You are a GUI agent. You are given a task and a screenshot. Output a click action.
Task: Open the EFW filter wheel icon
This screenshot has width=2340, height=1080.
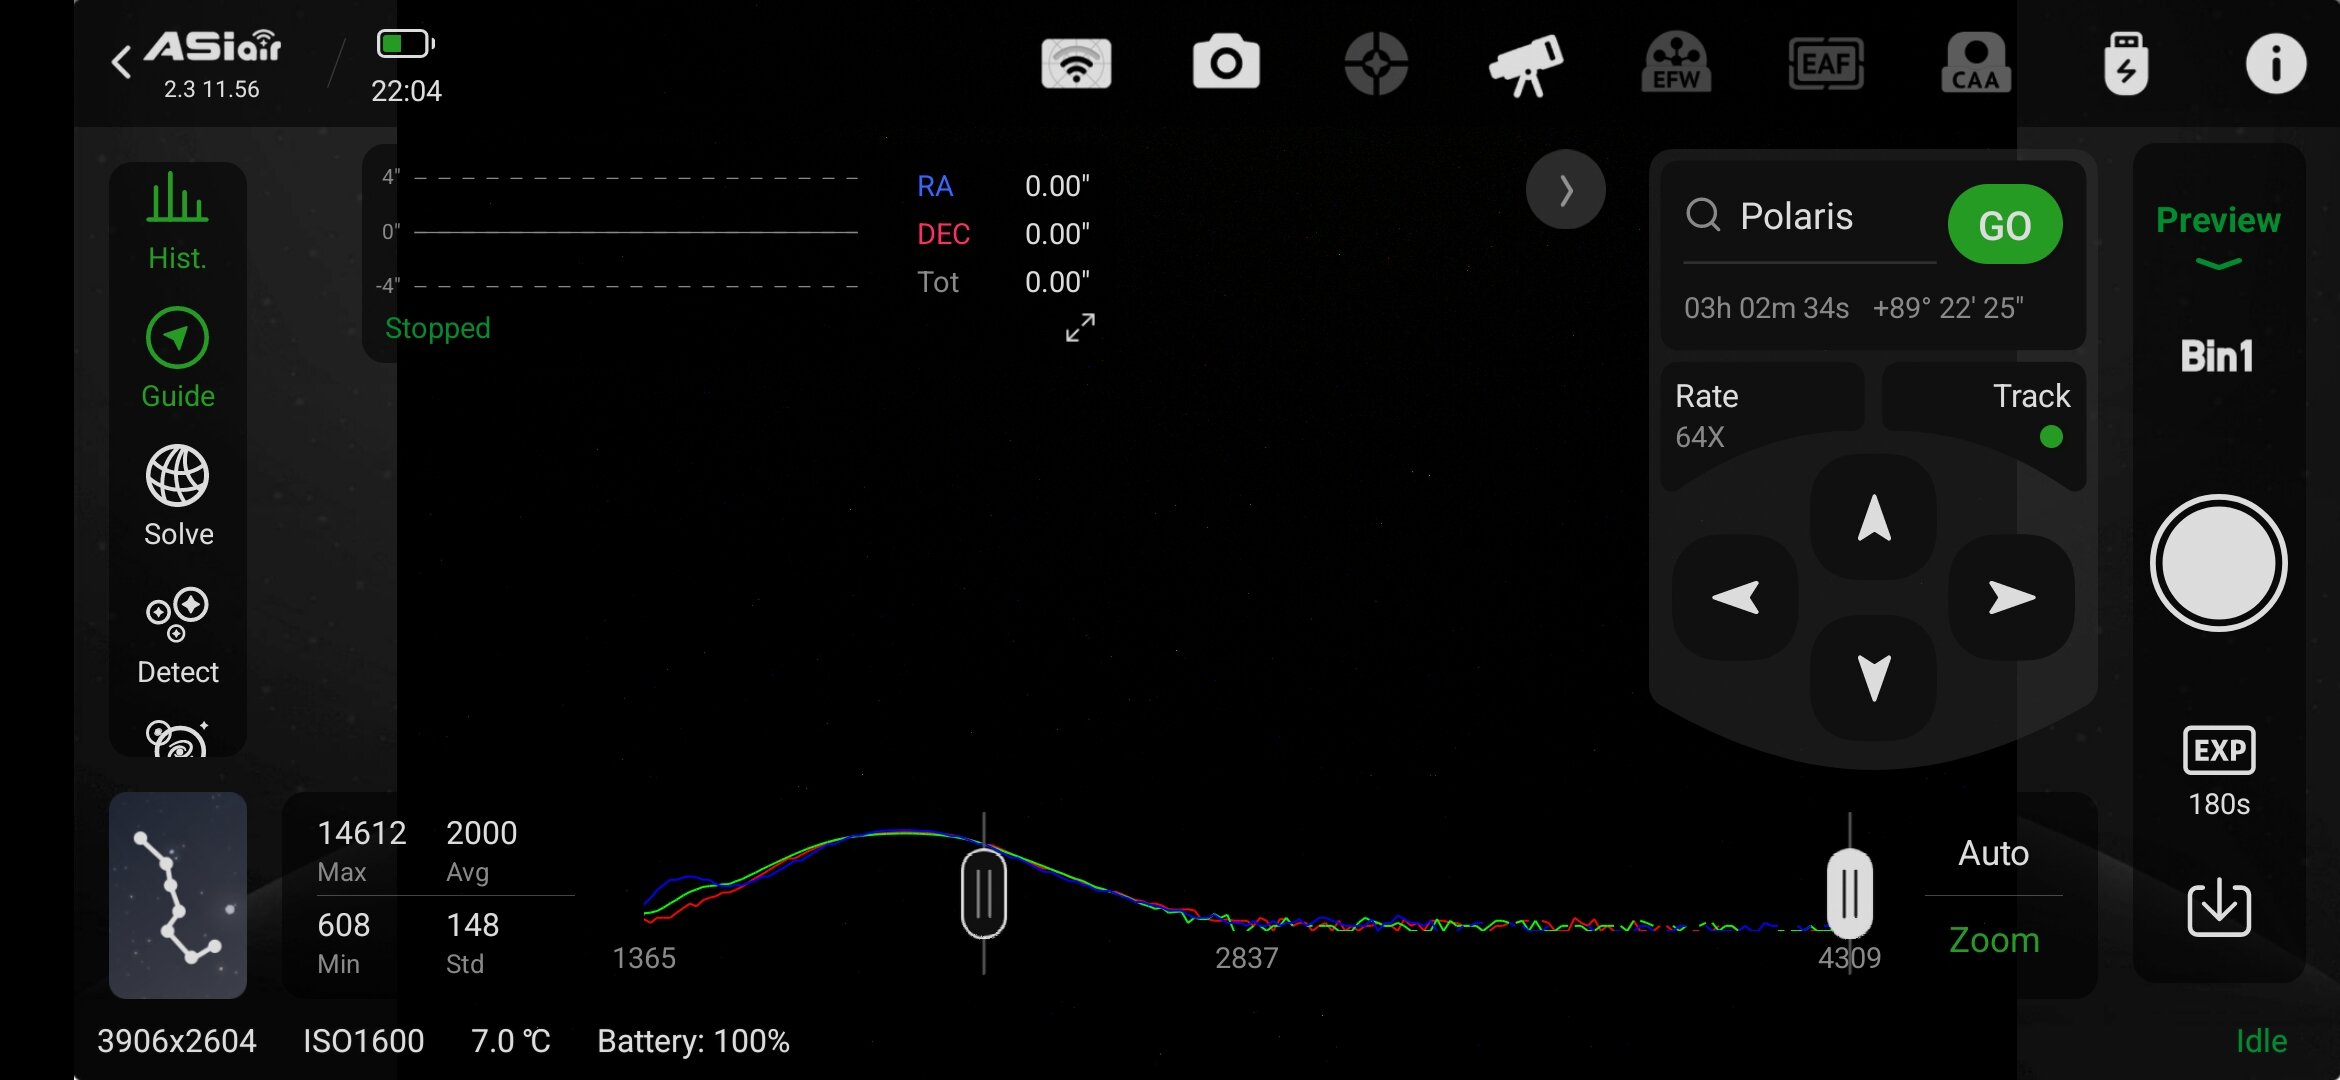pyautogui.click(x=1676, y=64)
